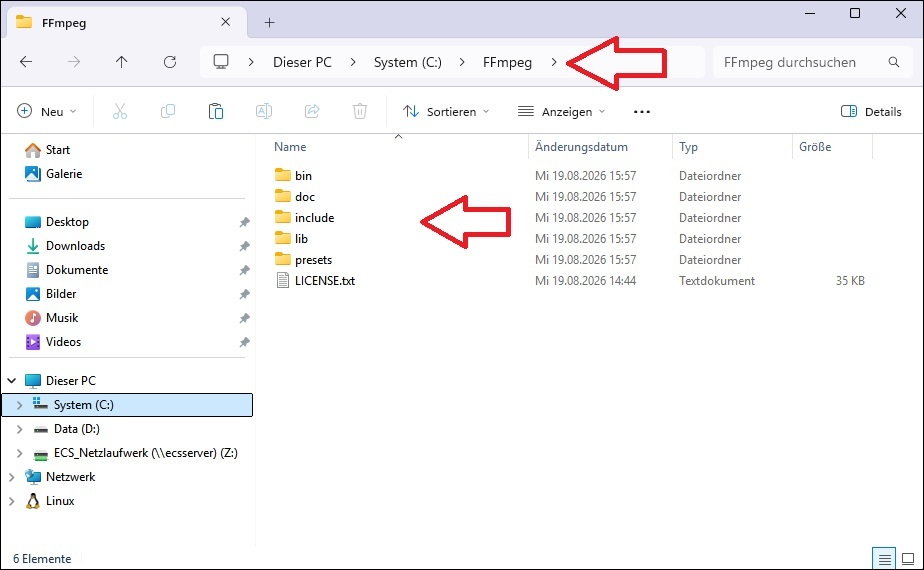Viewport: 924px width, 570px height.
Task: Expand System (C:) tree node
Action: [x=19, y=405]
